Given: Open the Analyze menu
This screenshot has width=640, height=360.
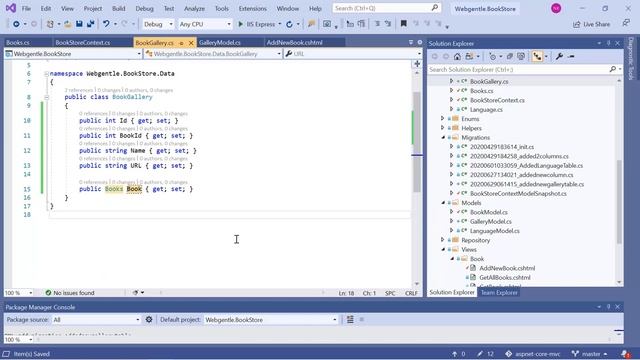Looking at the screenshot, I should coord(194,9).
